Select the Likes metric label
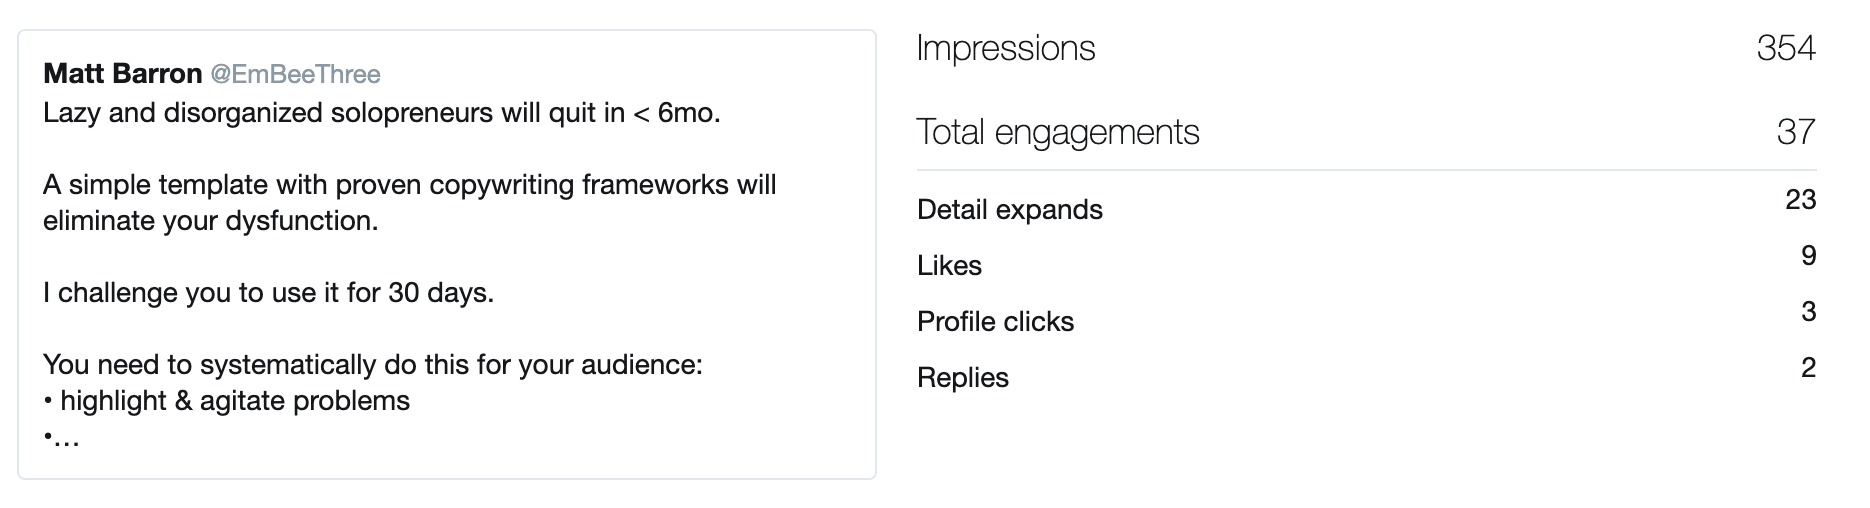Image resolution: width=1870 pixels, height=508 pixels. point(950,266)
